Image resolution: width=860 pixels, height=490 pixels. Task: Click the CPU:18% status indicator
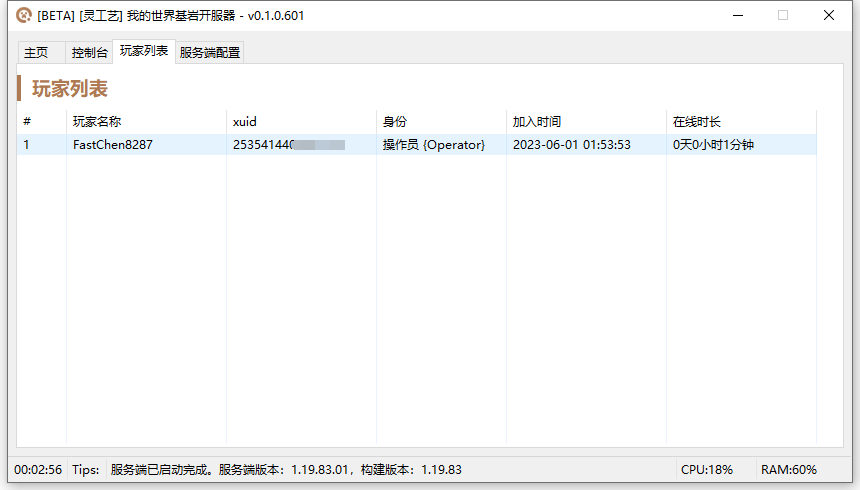coord(706,470)
